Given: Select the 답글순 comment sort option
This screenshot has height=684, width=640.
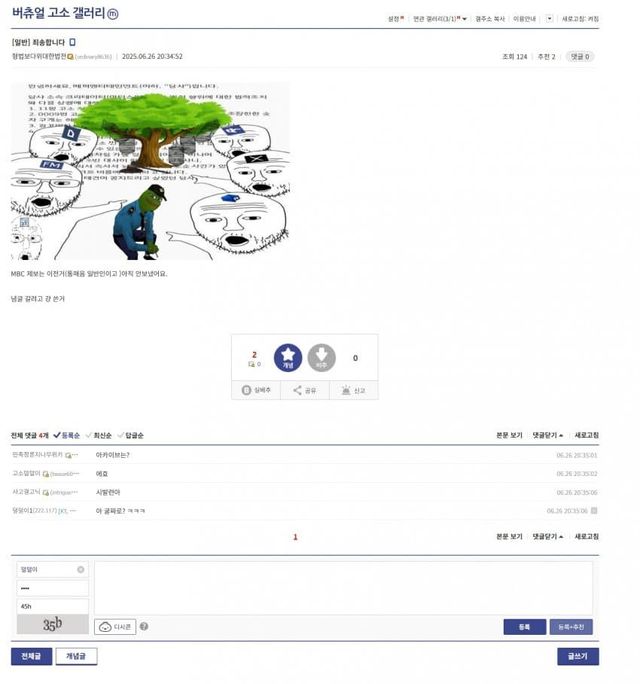Looking at the screenshot, I should click(x=130, y=435).
